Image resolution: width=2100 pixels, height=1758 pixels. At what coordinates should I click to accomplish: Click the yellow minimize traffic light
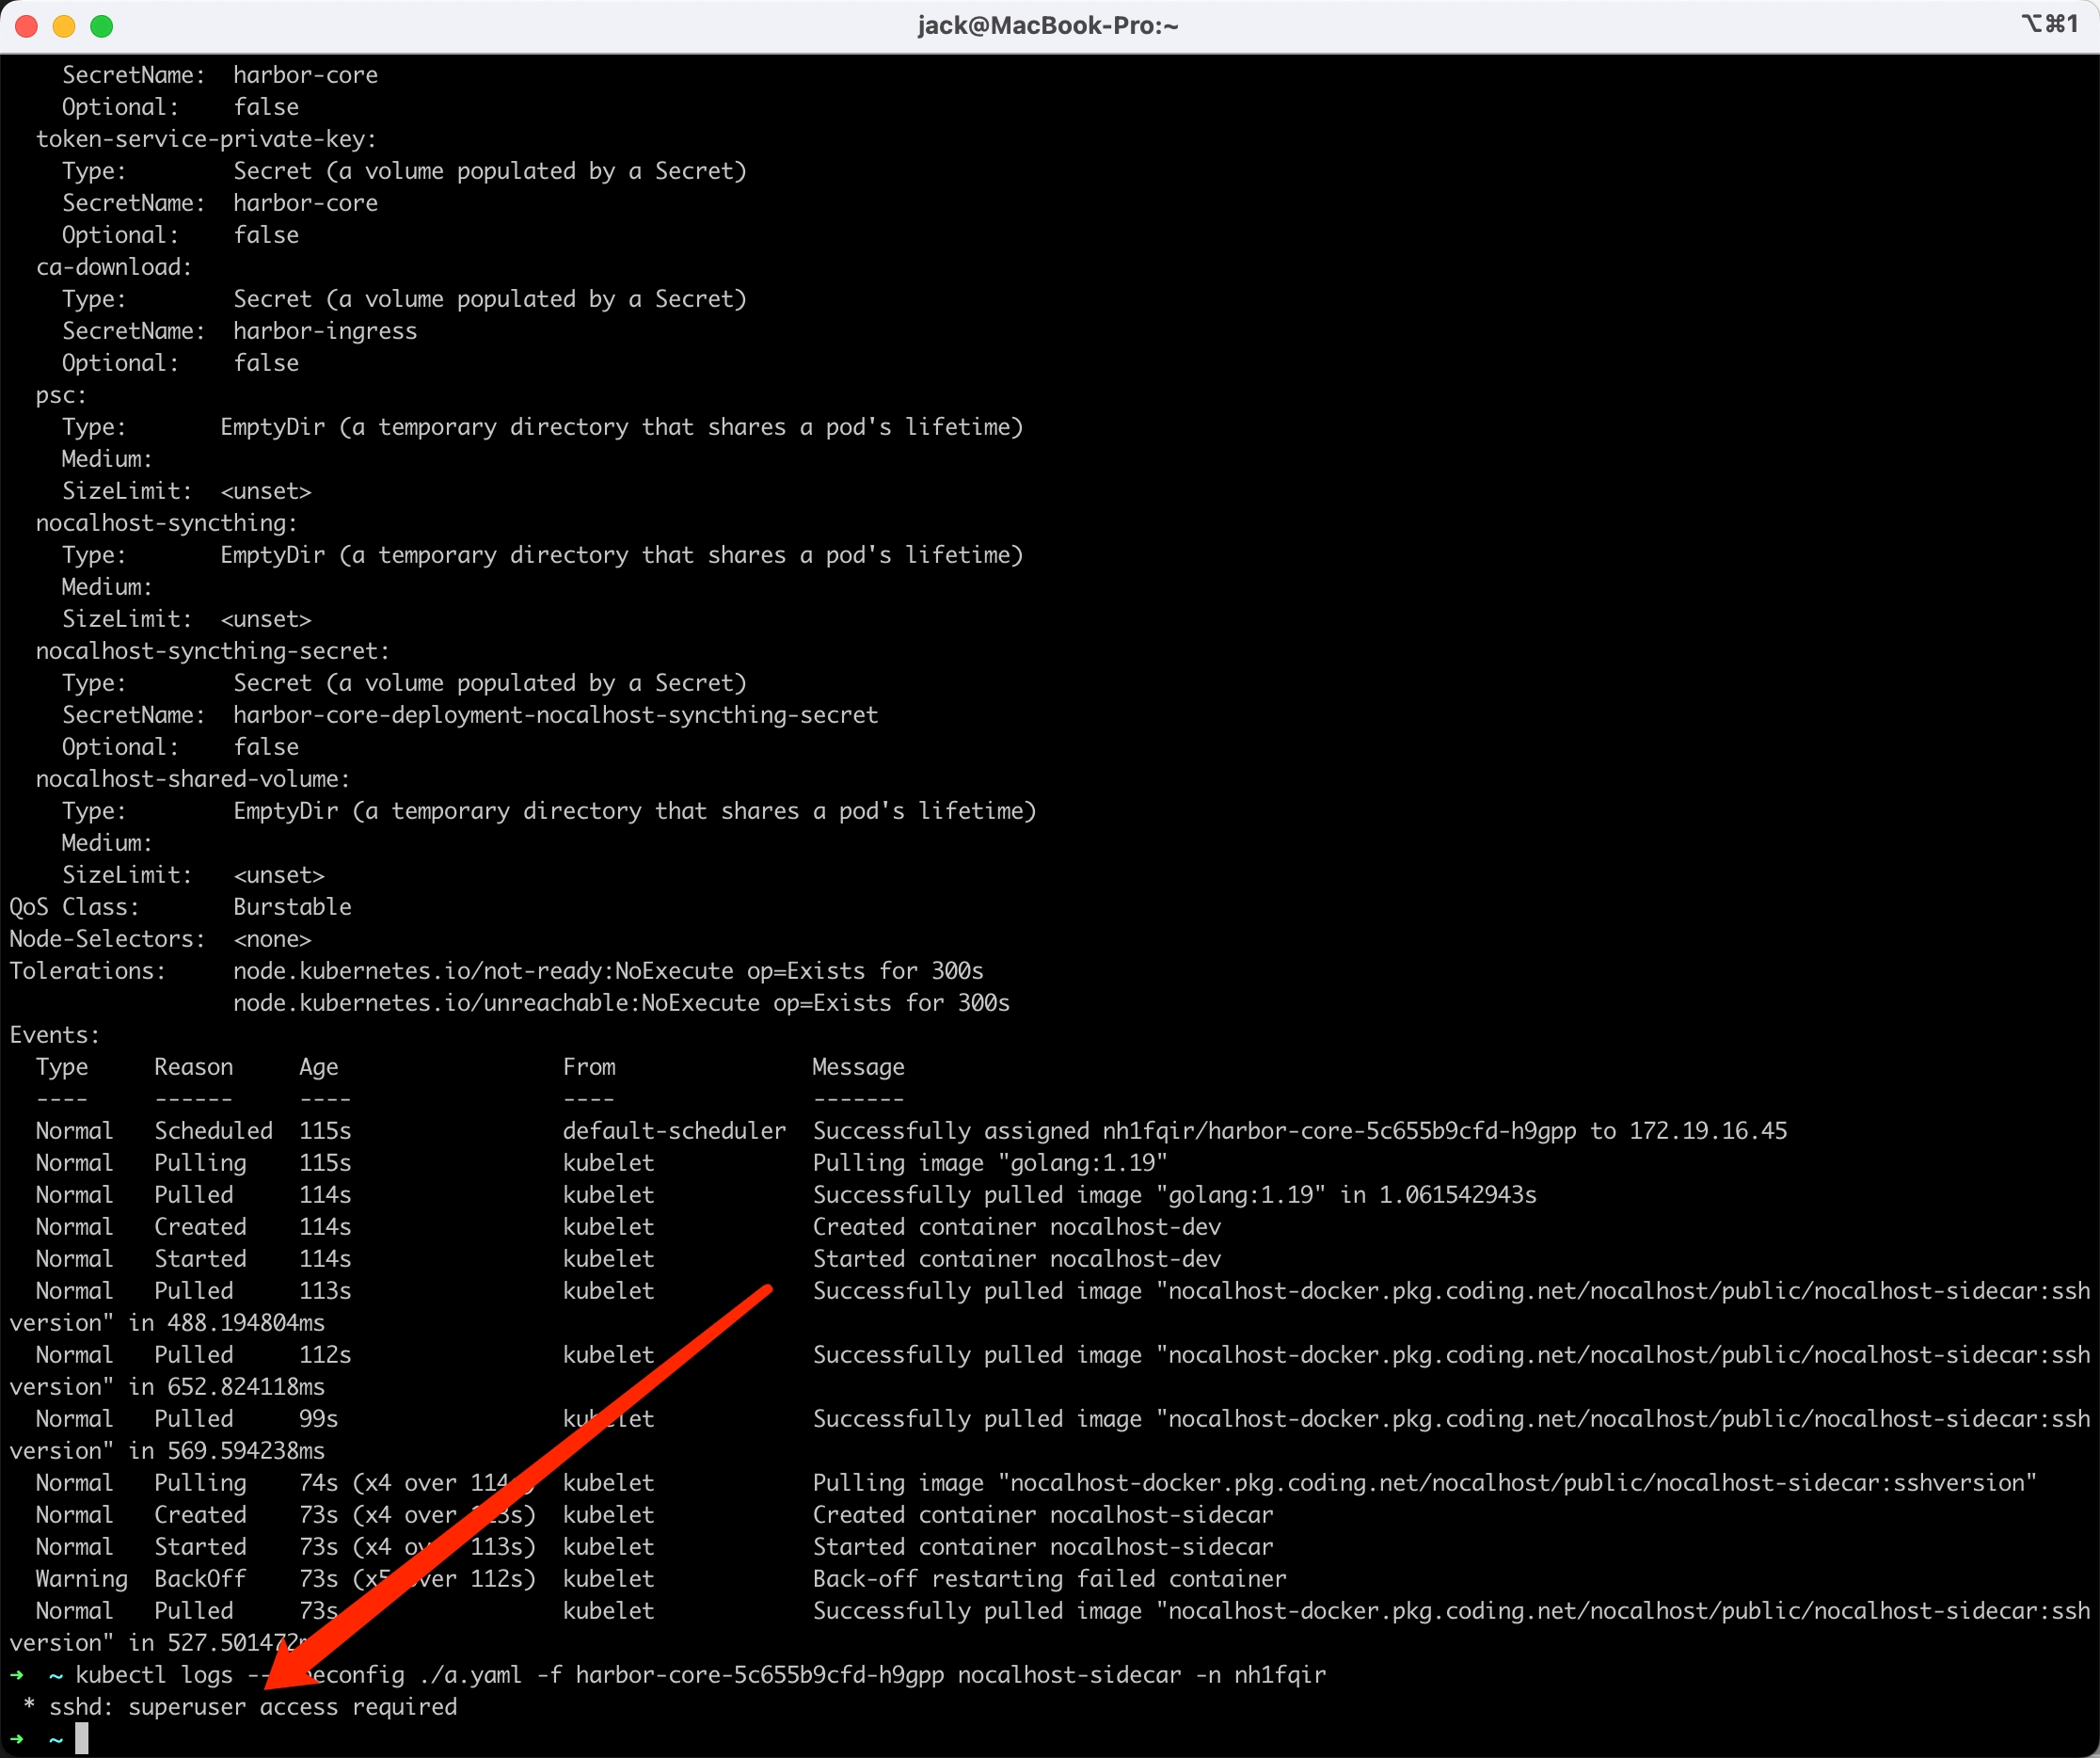pyautogui.click(x=63, y=26)
